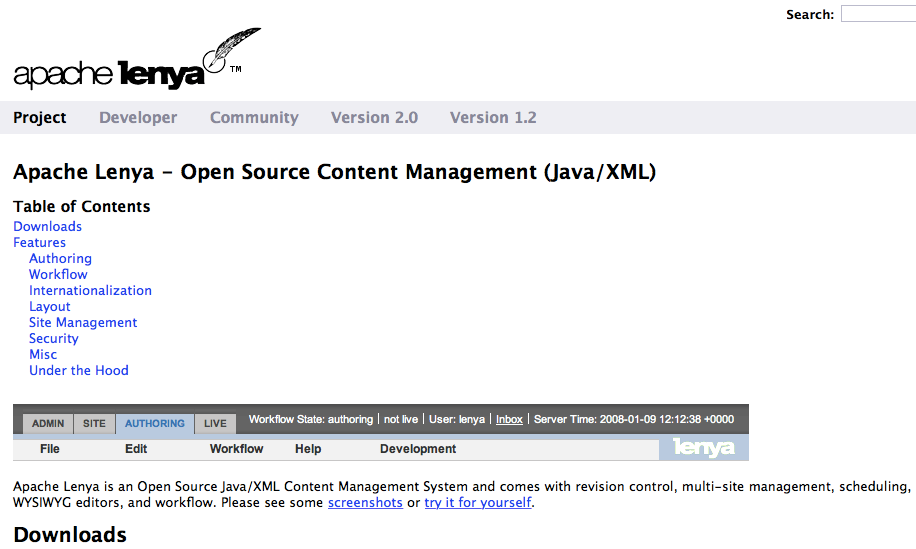Screen dimensions: 916x549
Task: Open the Security section link
Action: click(53, 338)
